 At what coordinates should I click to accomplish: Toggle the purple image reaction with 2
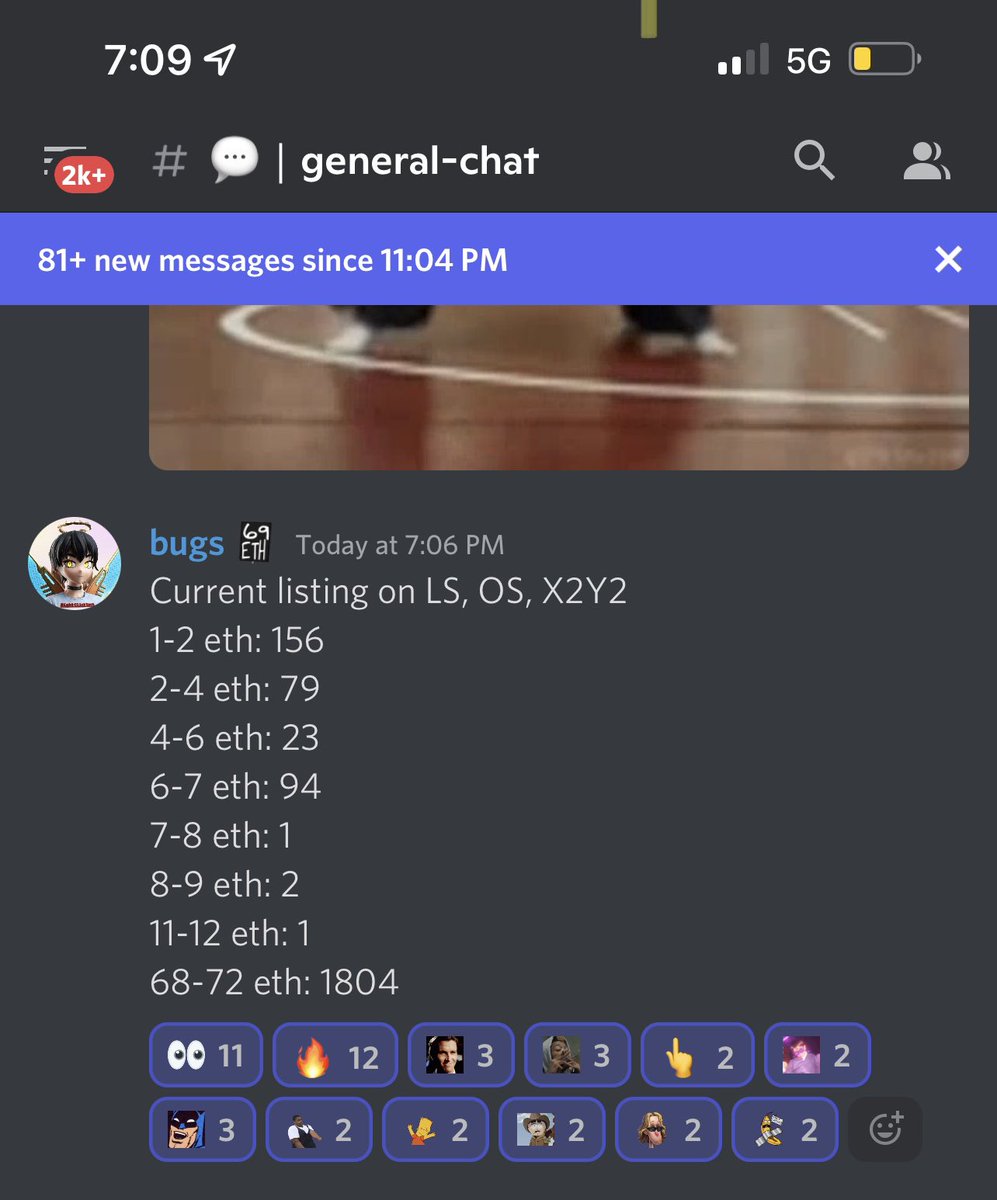point(817,1055)
